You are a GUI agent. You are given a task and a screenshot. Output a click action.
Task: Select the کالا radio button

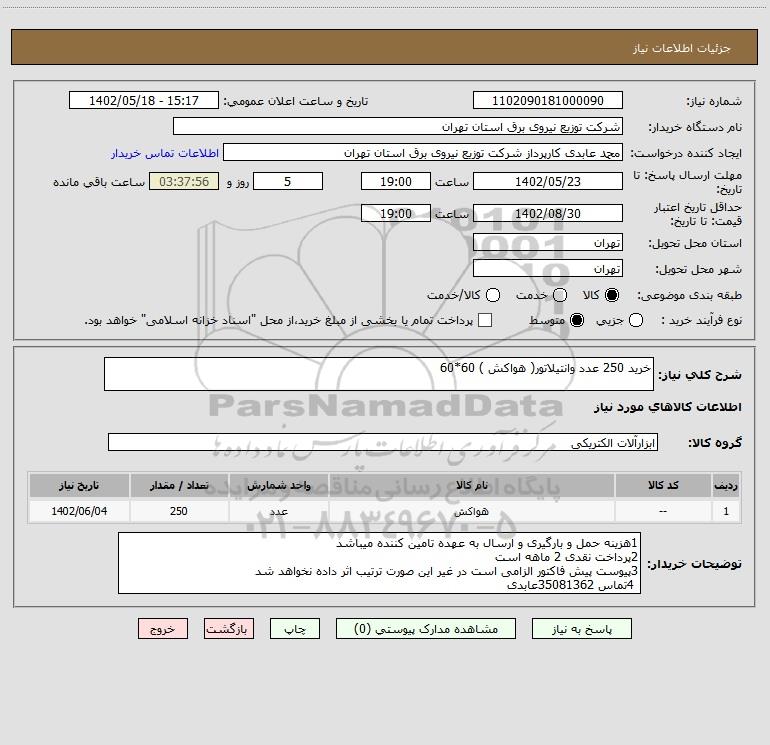[612, 295]
